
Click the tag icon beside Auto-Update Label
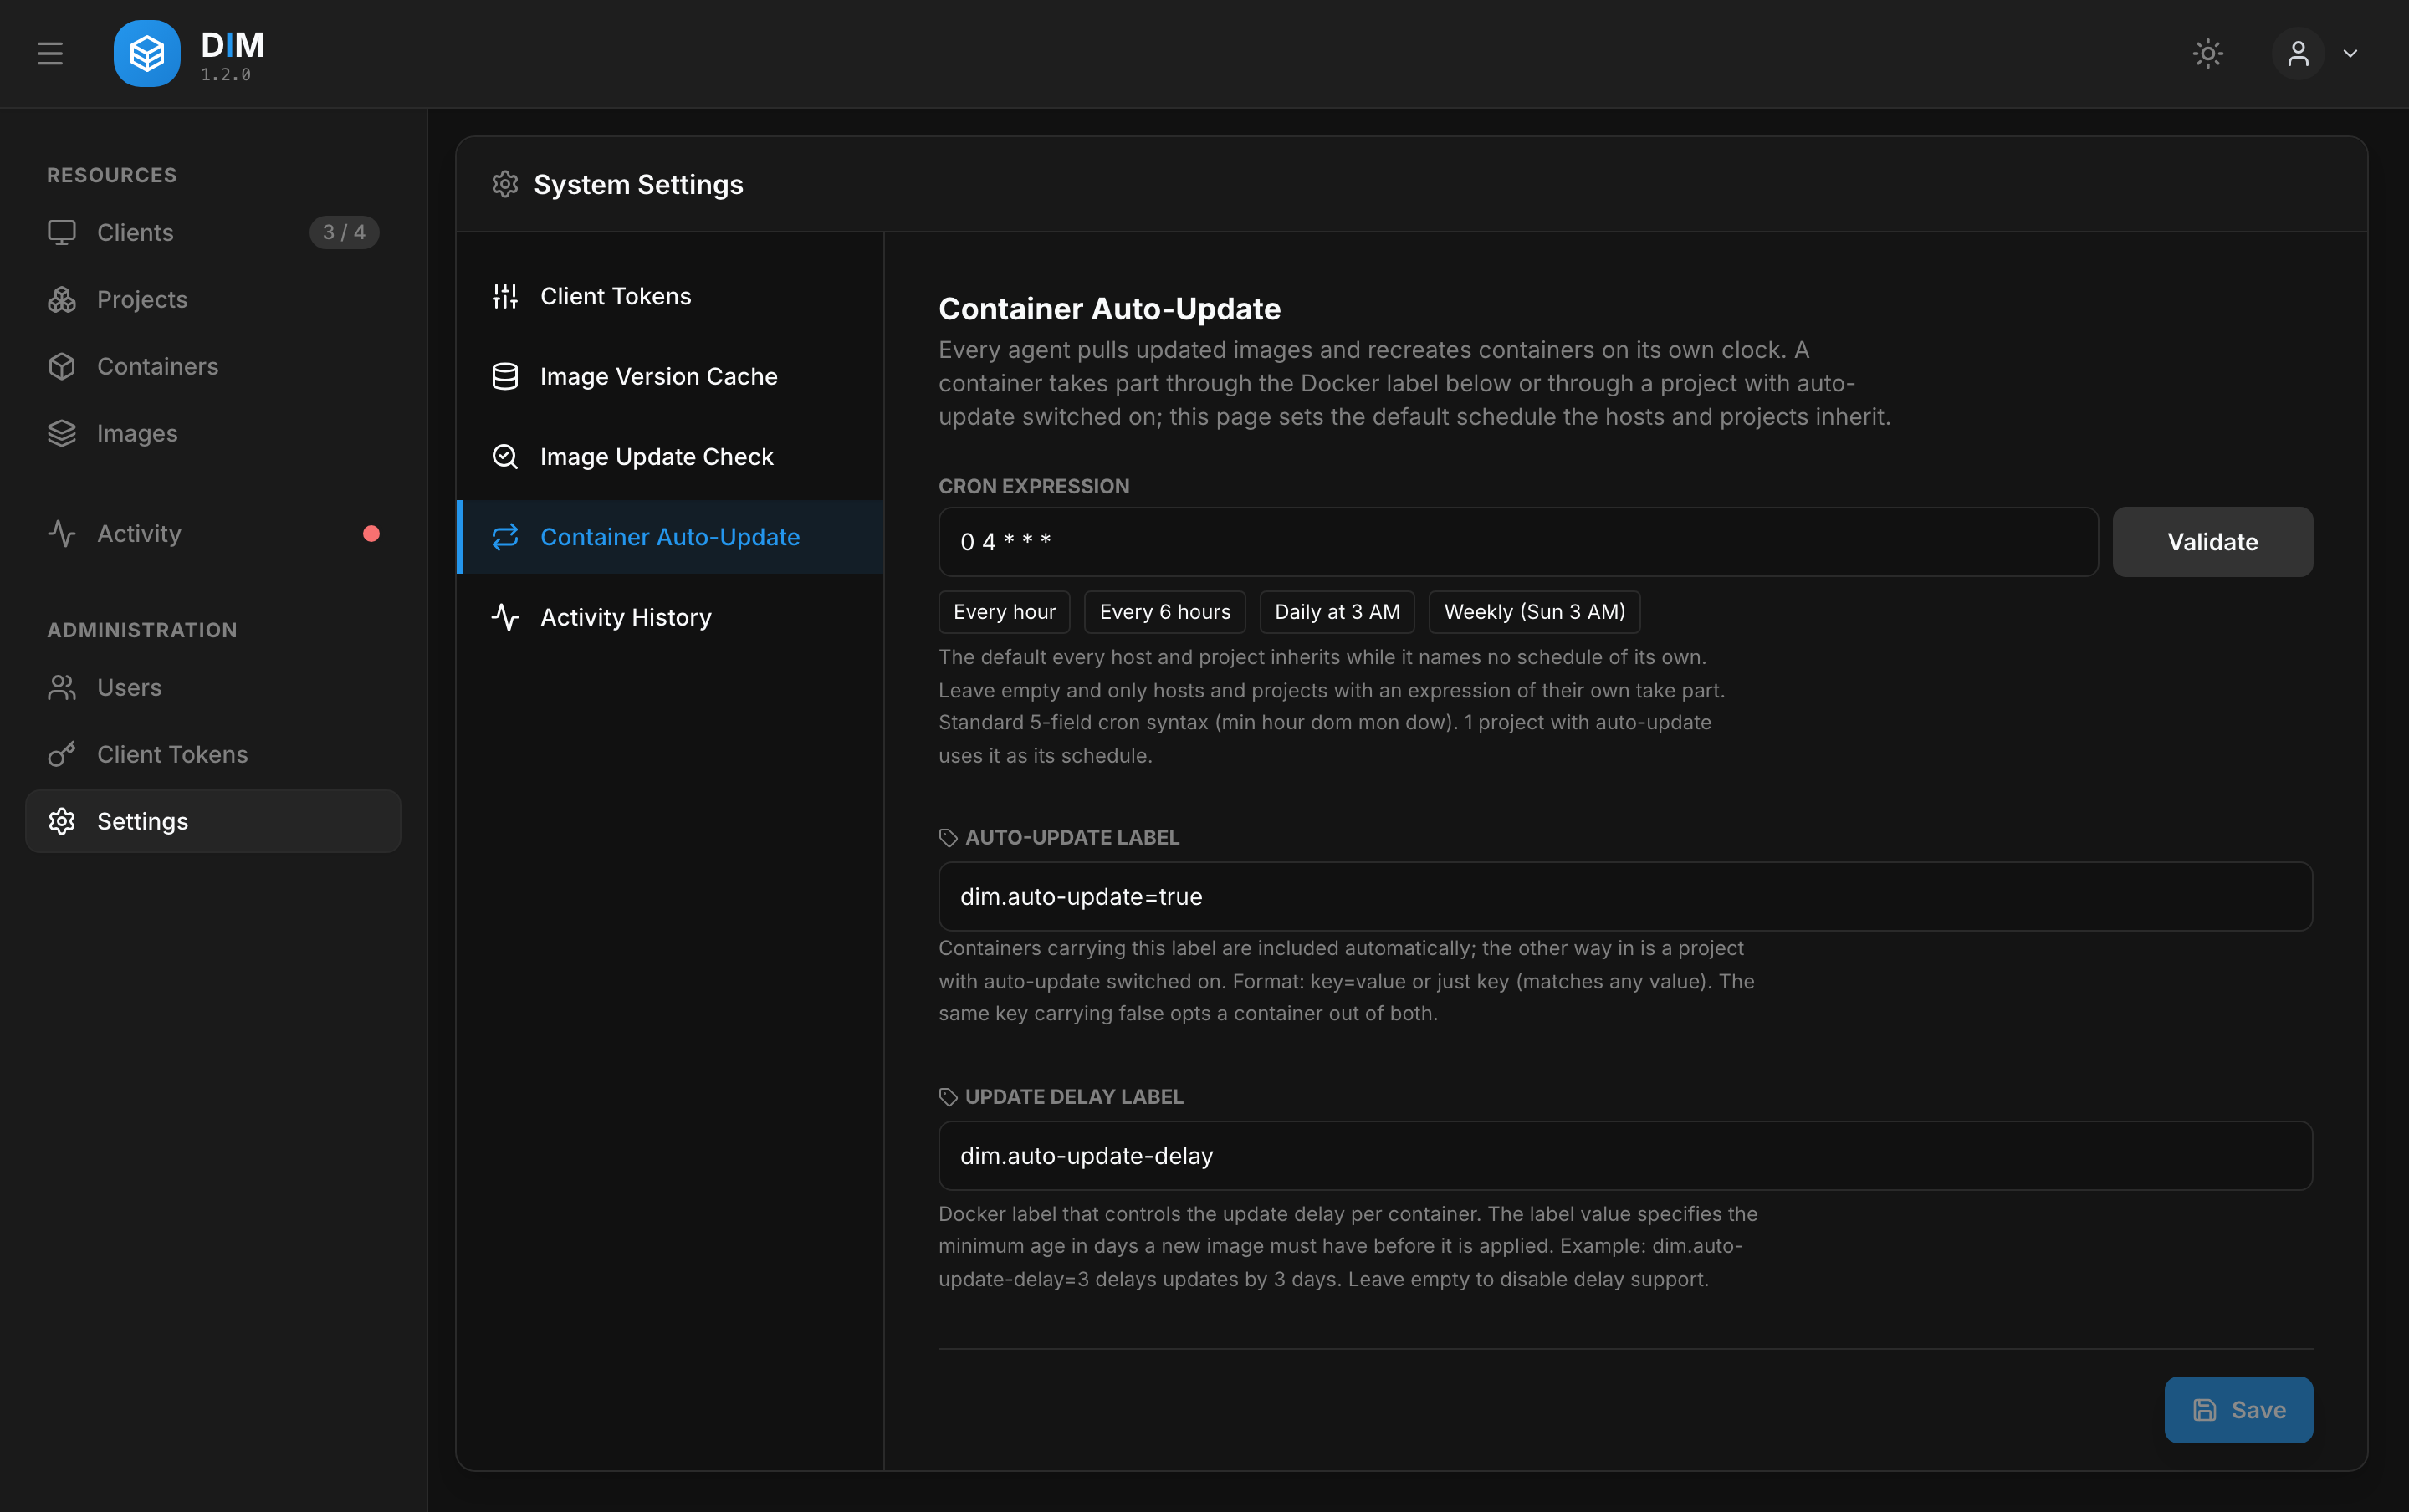pos(948,838)
